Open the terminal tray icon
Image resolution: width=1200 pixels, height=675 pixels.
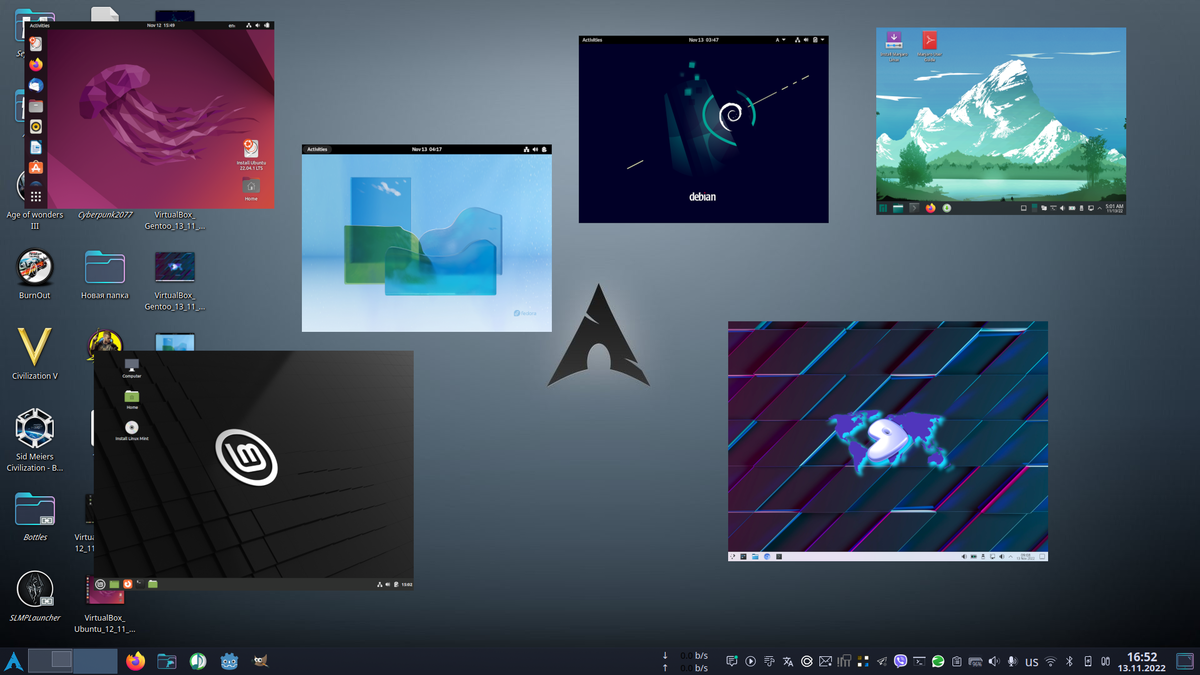tap(919, 661)
